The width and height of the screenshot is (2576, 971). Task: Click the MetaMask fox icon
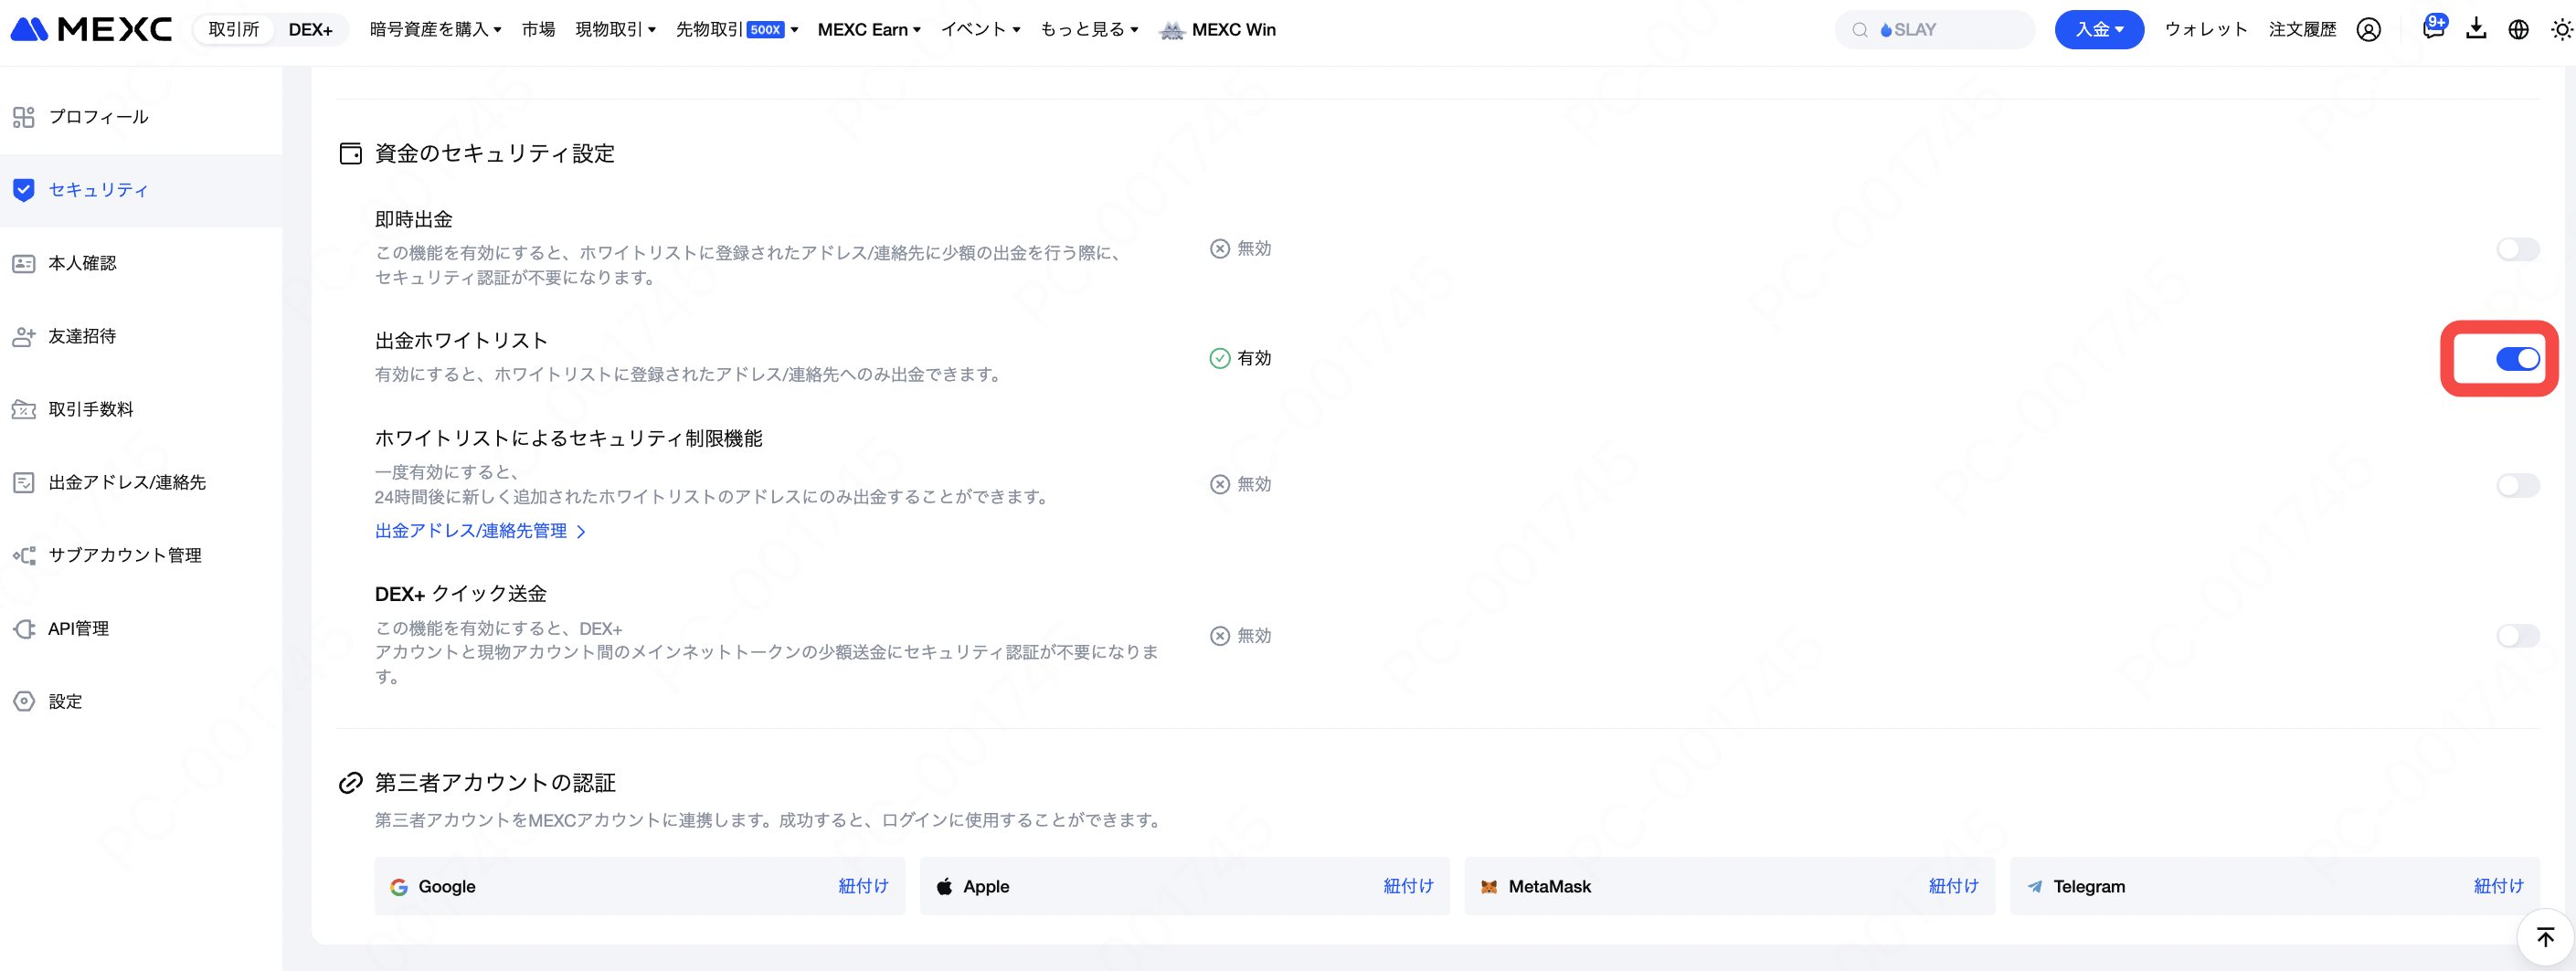tap(1489, 886)
